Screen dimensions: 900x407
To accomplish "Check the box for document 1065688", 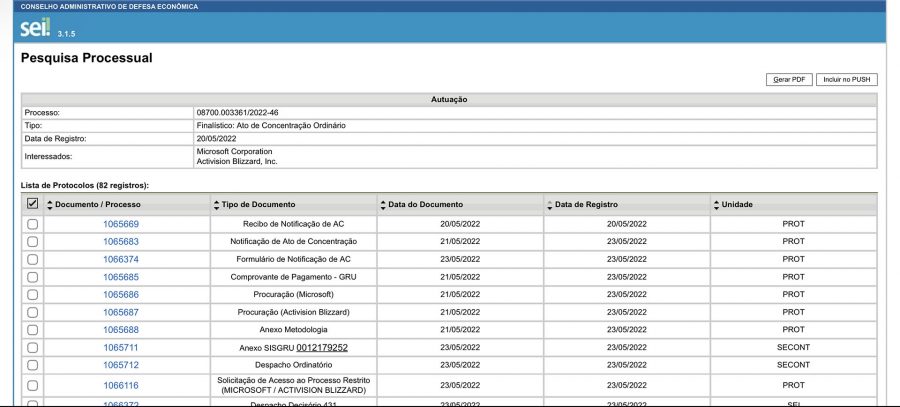I will click(x=33, y=330).
